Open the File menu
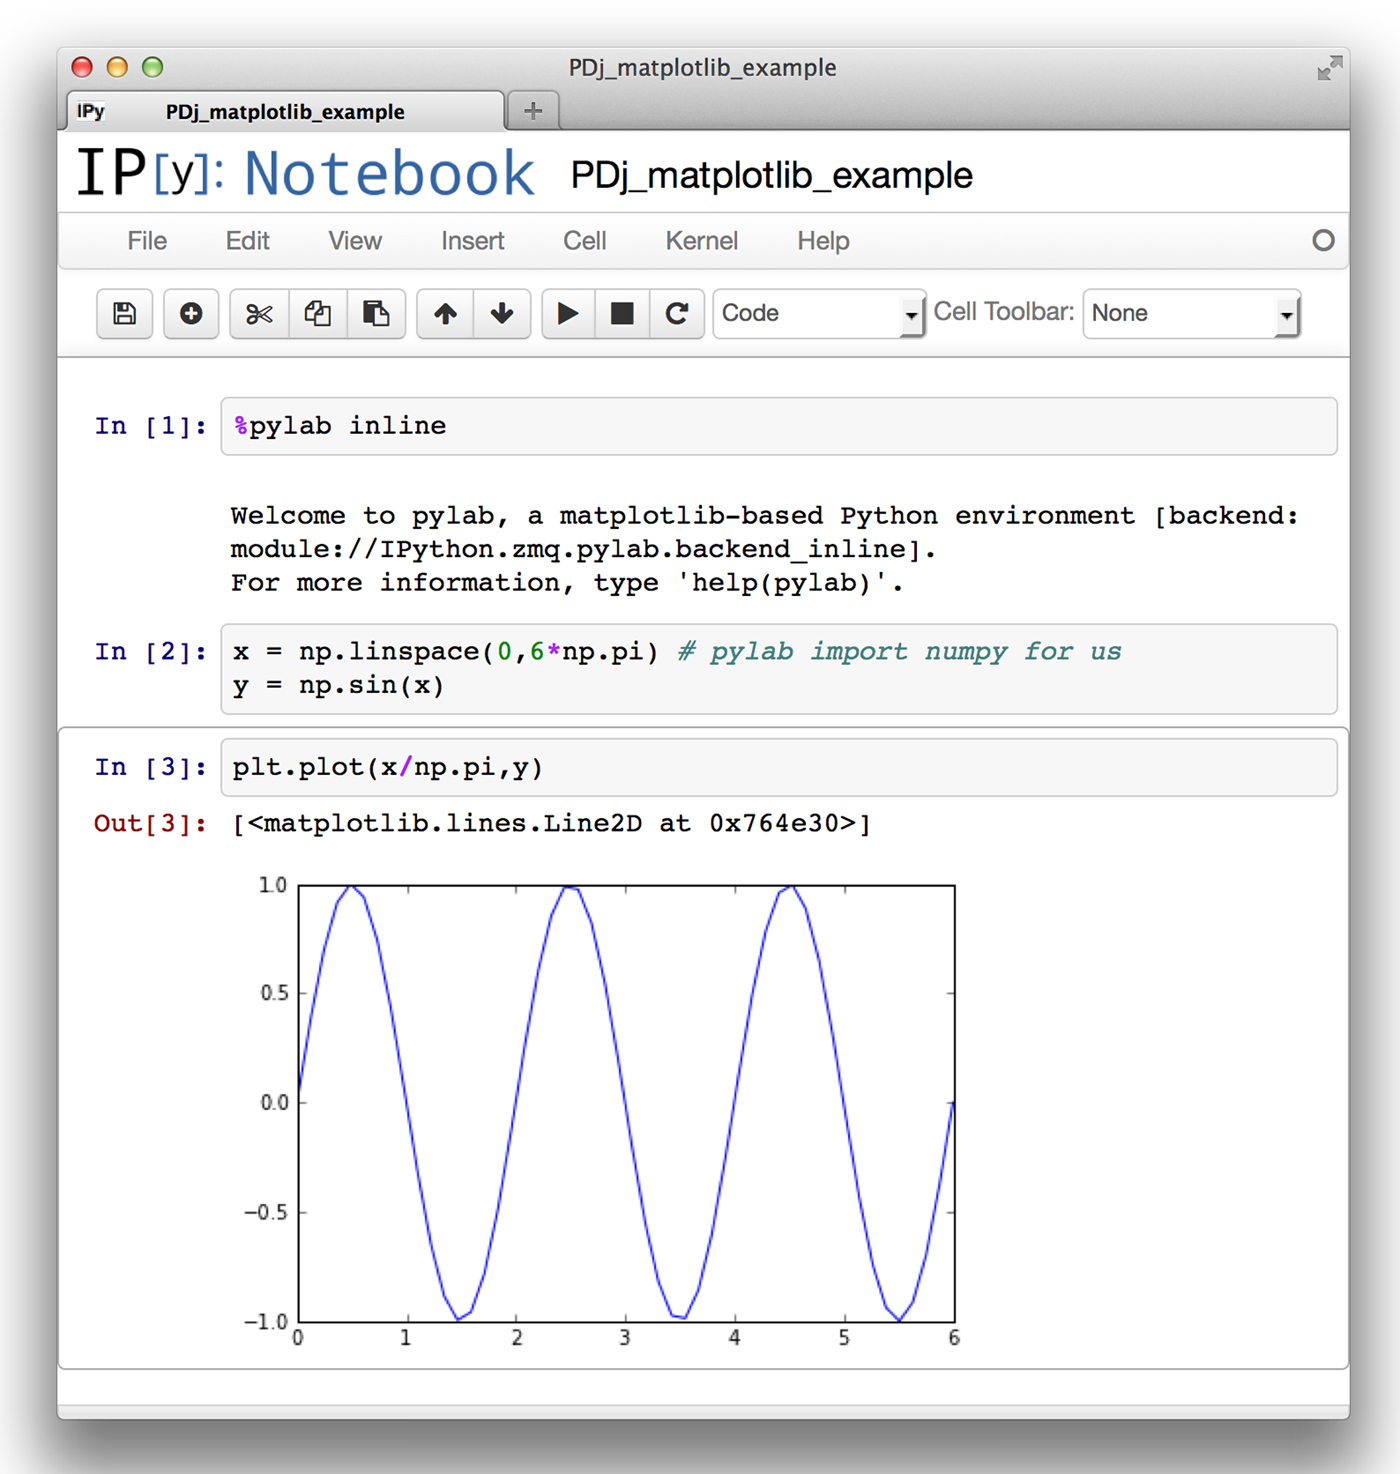1400x1474 pixels. click(146, 241)
